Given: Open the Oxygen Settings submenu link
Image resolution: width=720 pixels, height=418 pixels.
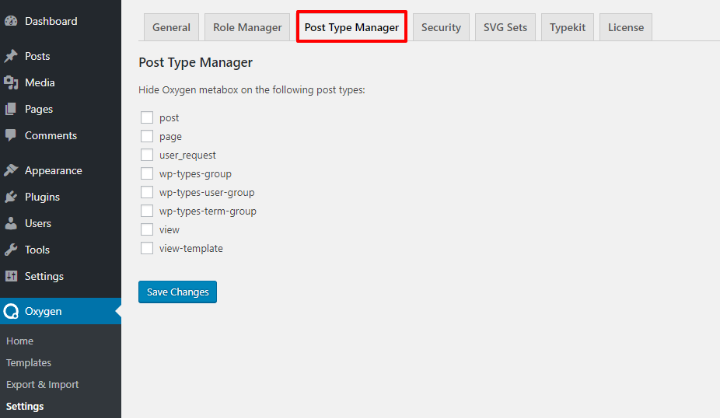Looking at the screenshot, I should pyautogui.click(x=25, y=406).
